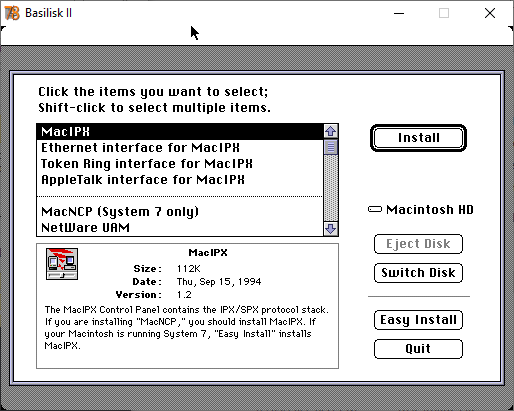This screenshot has height=411, width=514.
Task: Click the list scrollbar down arrow
Action: coord(331,229)
